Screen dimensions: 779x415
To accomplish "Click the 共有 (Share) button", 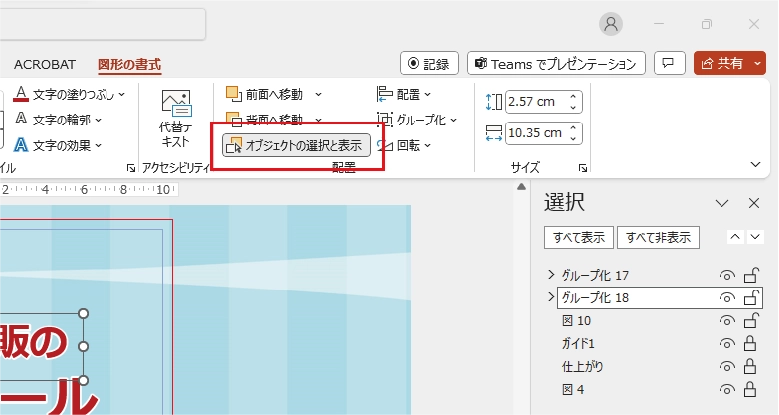I will (x=722, y=64).
